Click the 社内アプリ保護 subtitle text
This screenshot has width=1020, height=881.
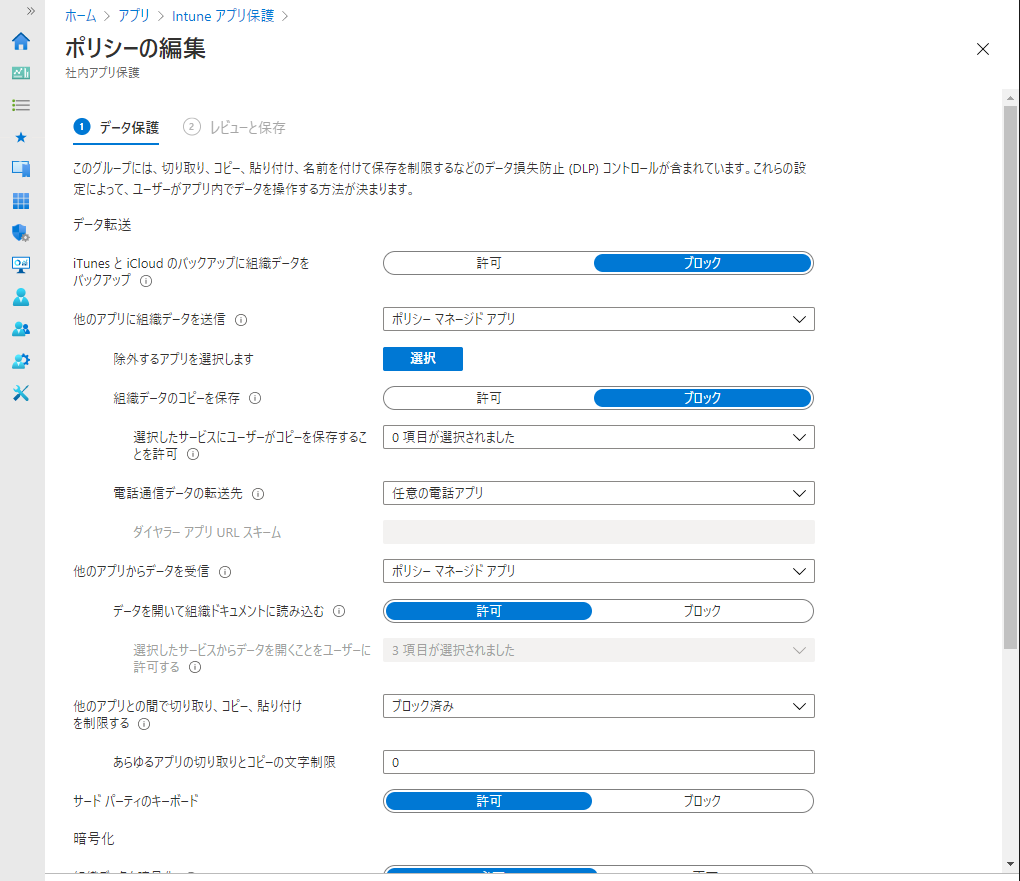pyautogui.click(x=102, y=73)
